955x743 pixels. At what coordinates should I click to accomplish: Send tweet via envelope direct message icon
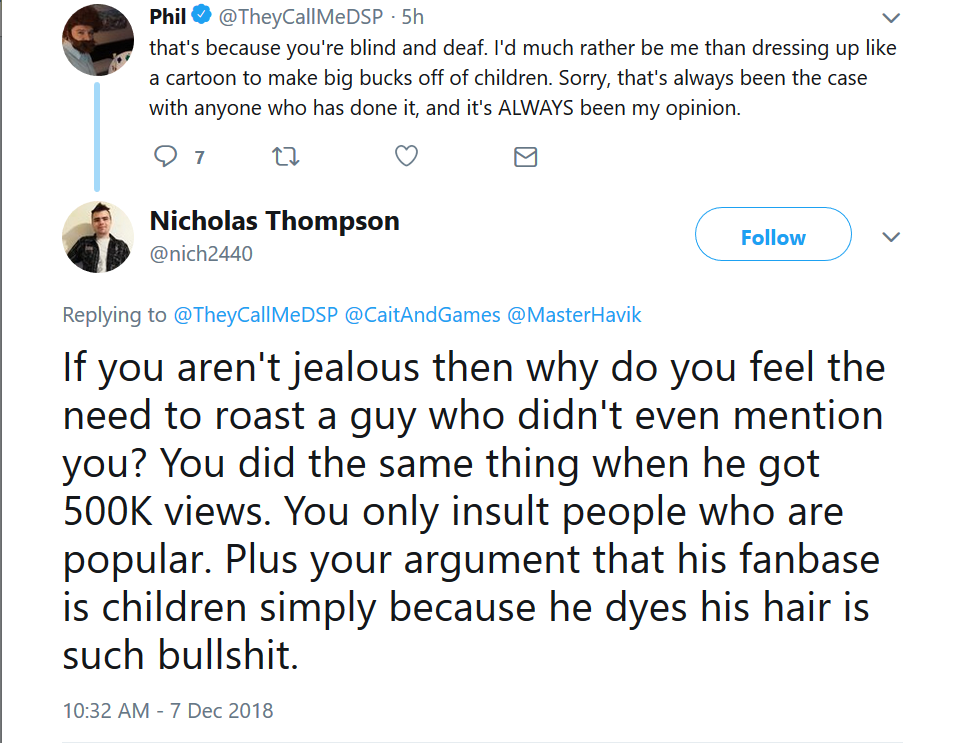(526, 157)
